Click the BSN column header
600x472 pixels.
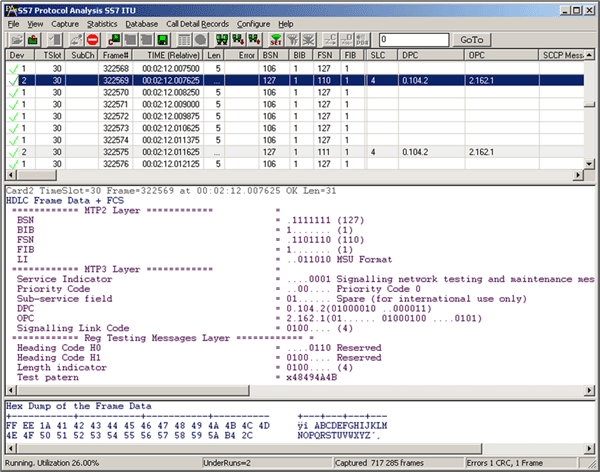click(x=274, y=55)
